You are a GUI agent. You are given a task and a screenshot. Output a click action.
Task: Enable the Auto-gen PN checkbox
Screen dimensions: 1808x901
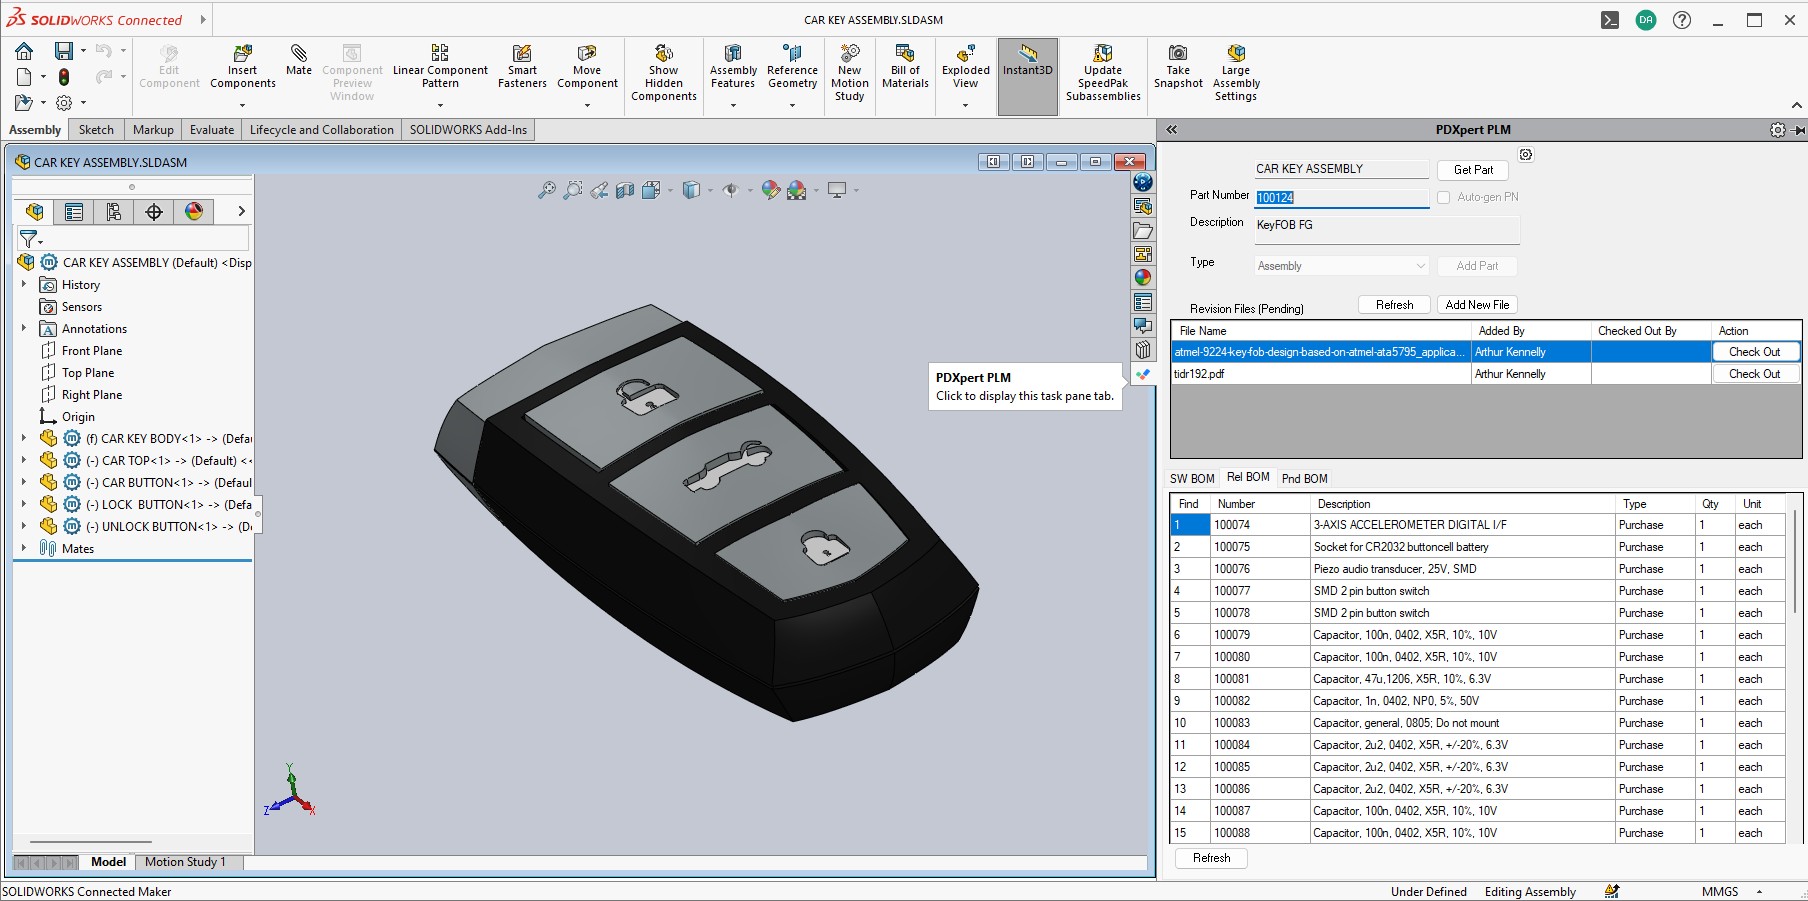(1444, 198)
